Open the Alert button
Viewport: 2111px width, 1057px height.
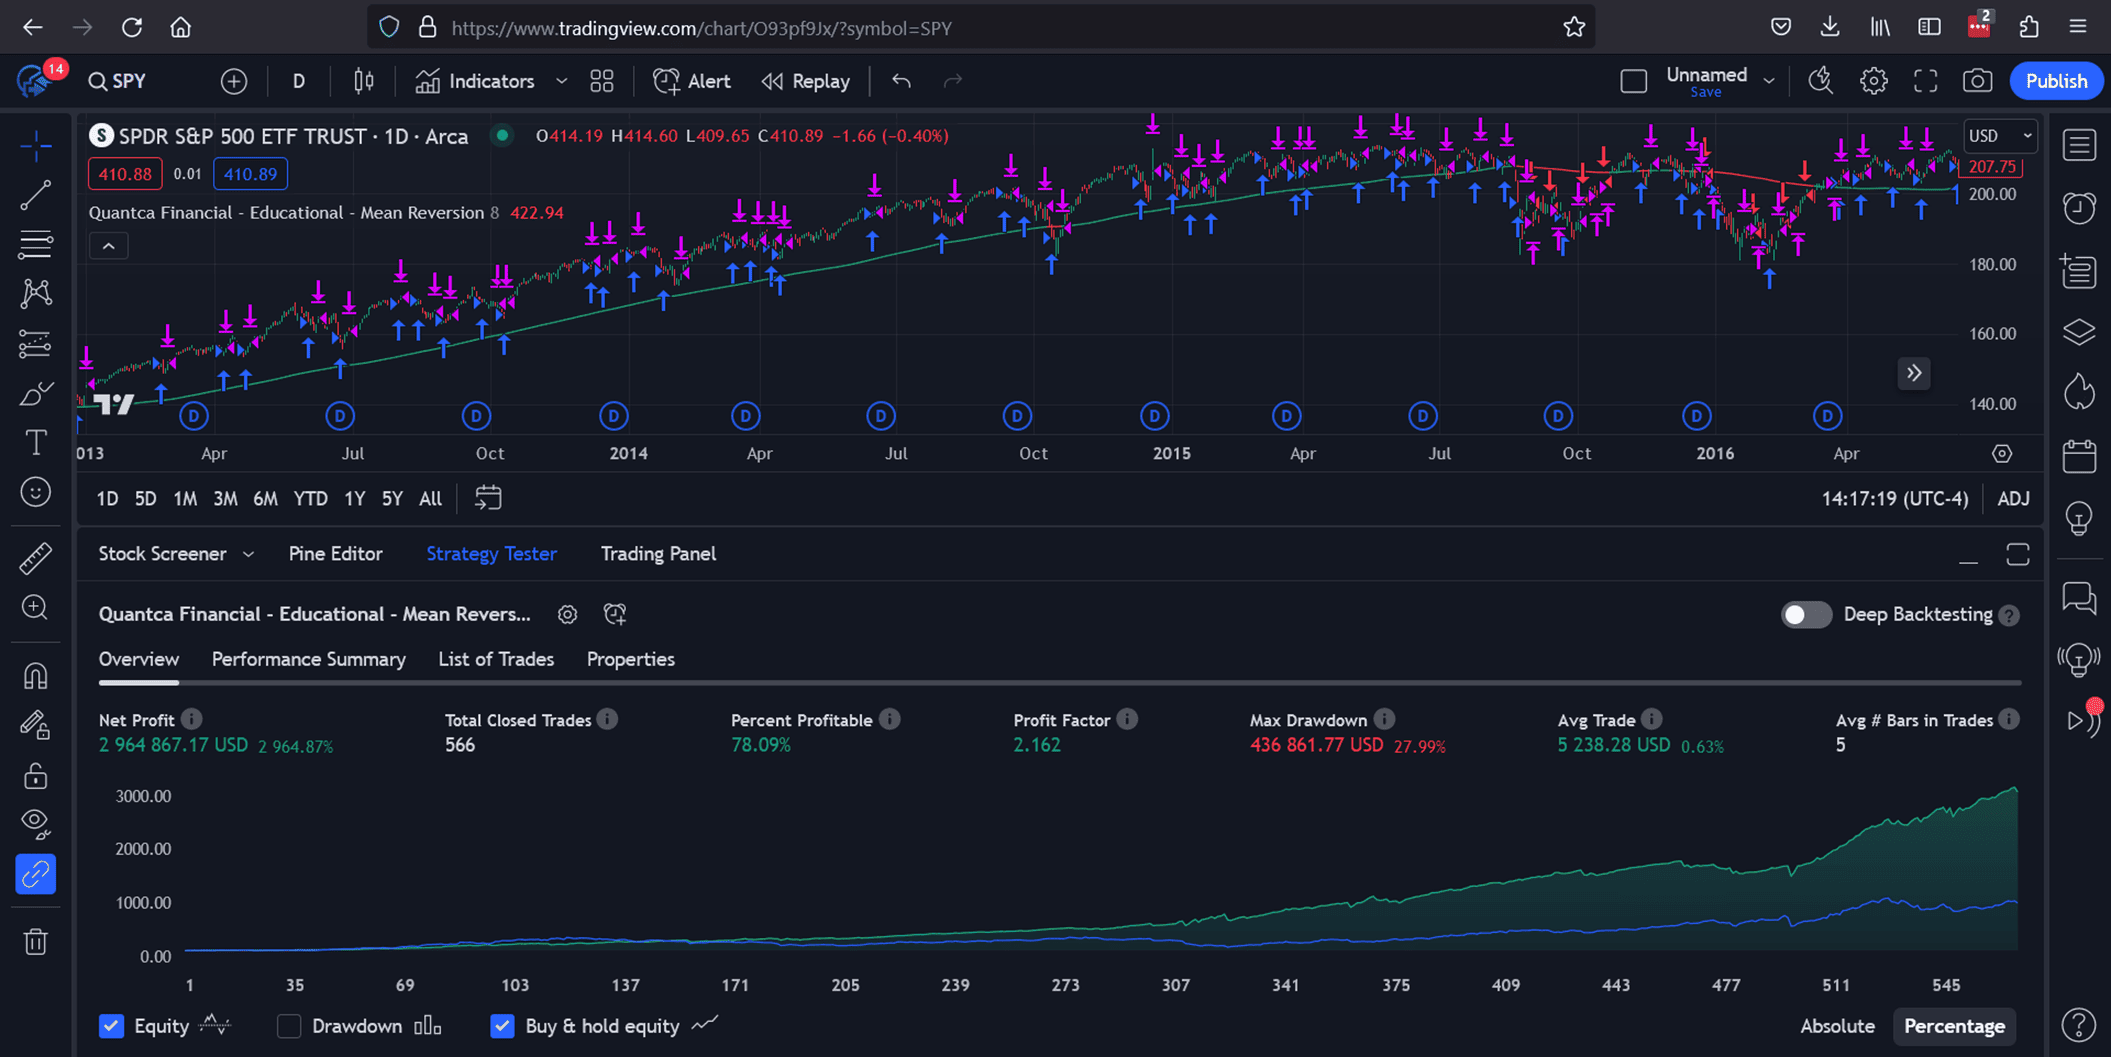click(x=691, y=81)
